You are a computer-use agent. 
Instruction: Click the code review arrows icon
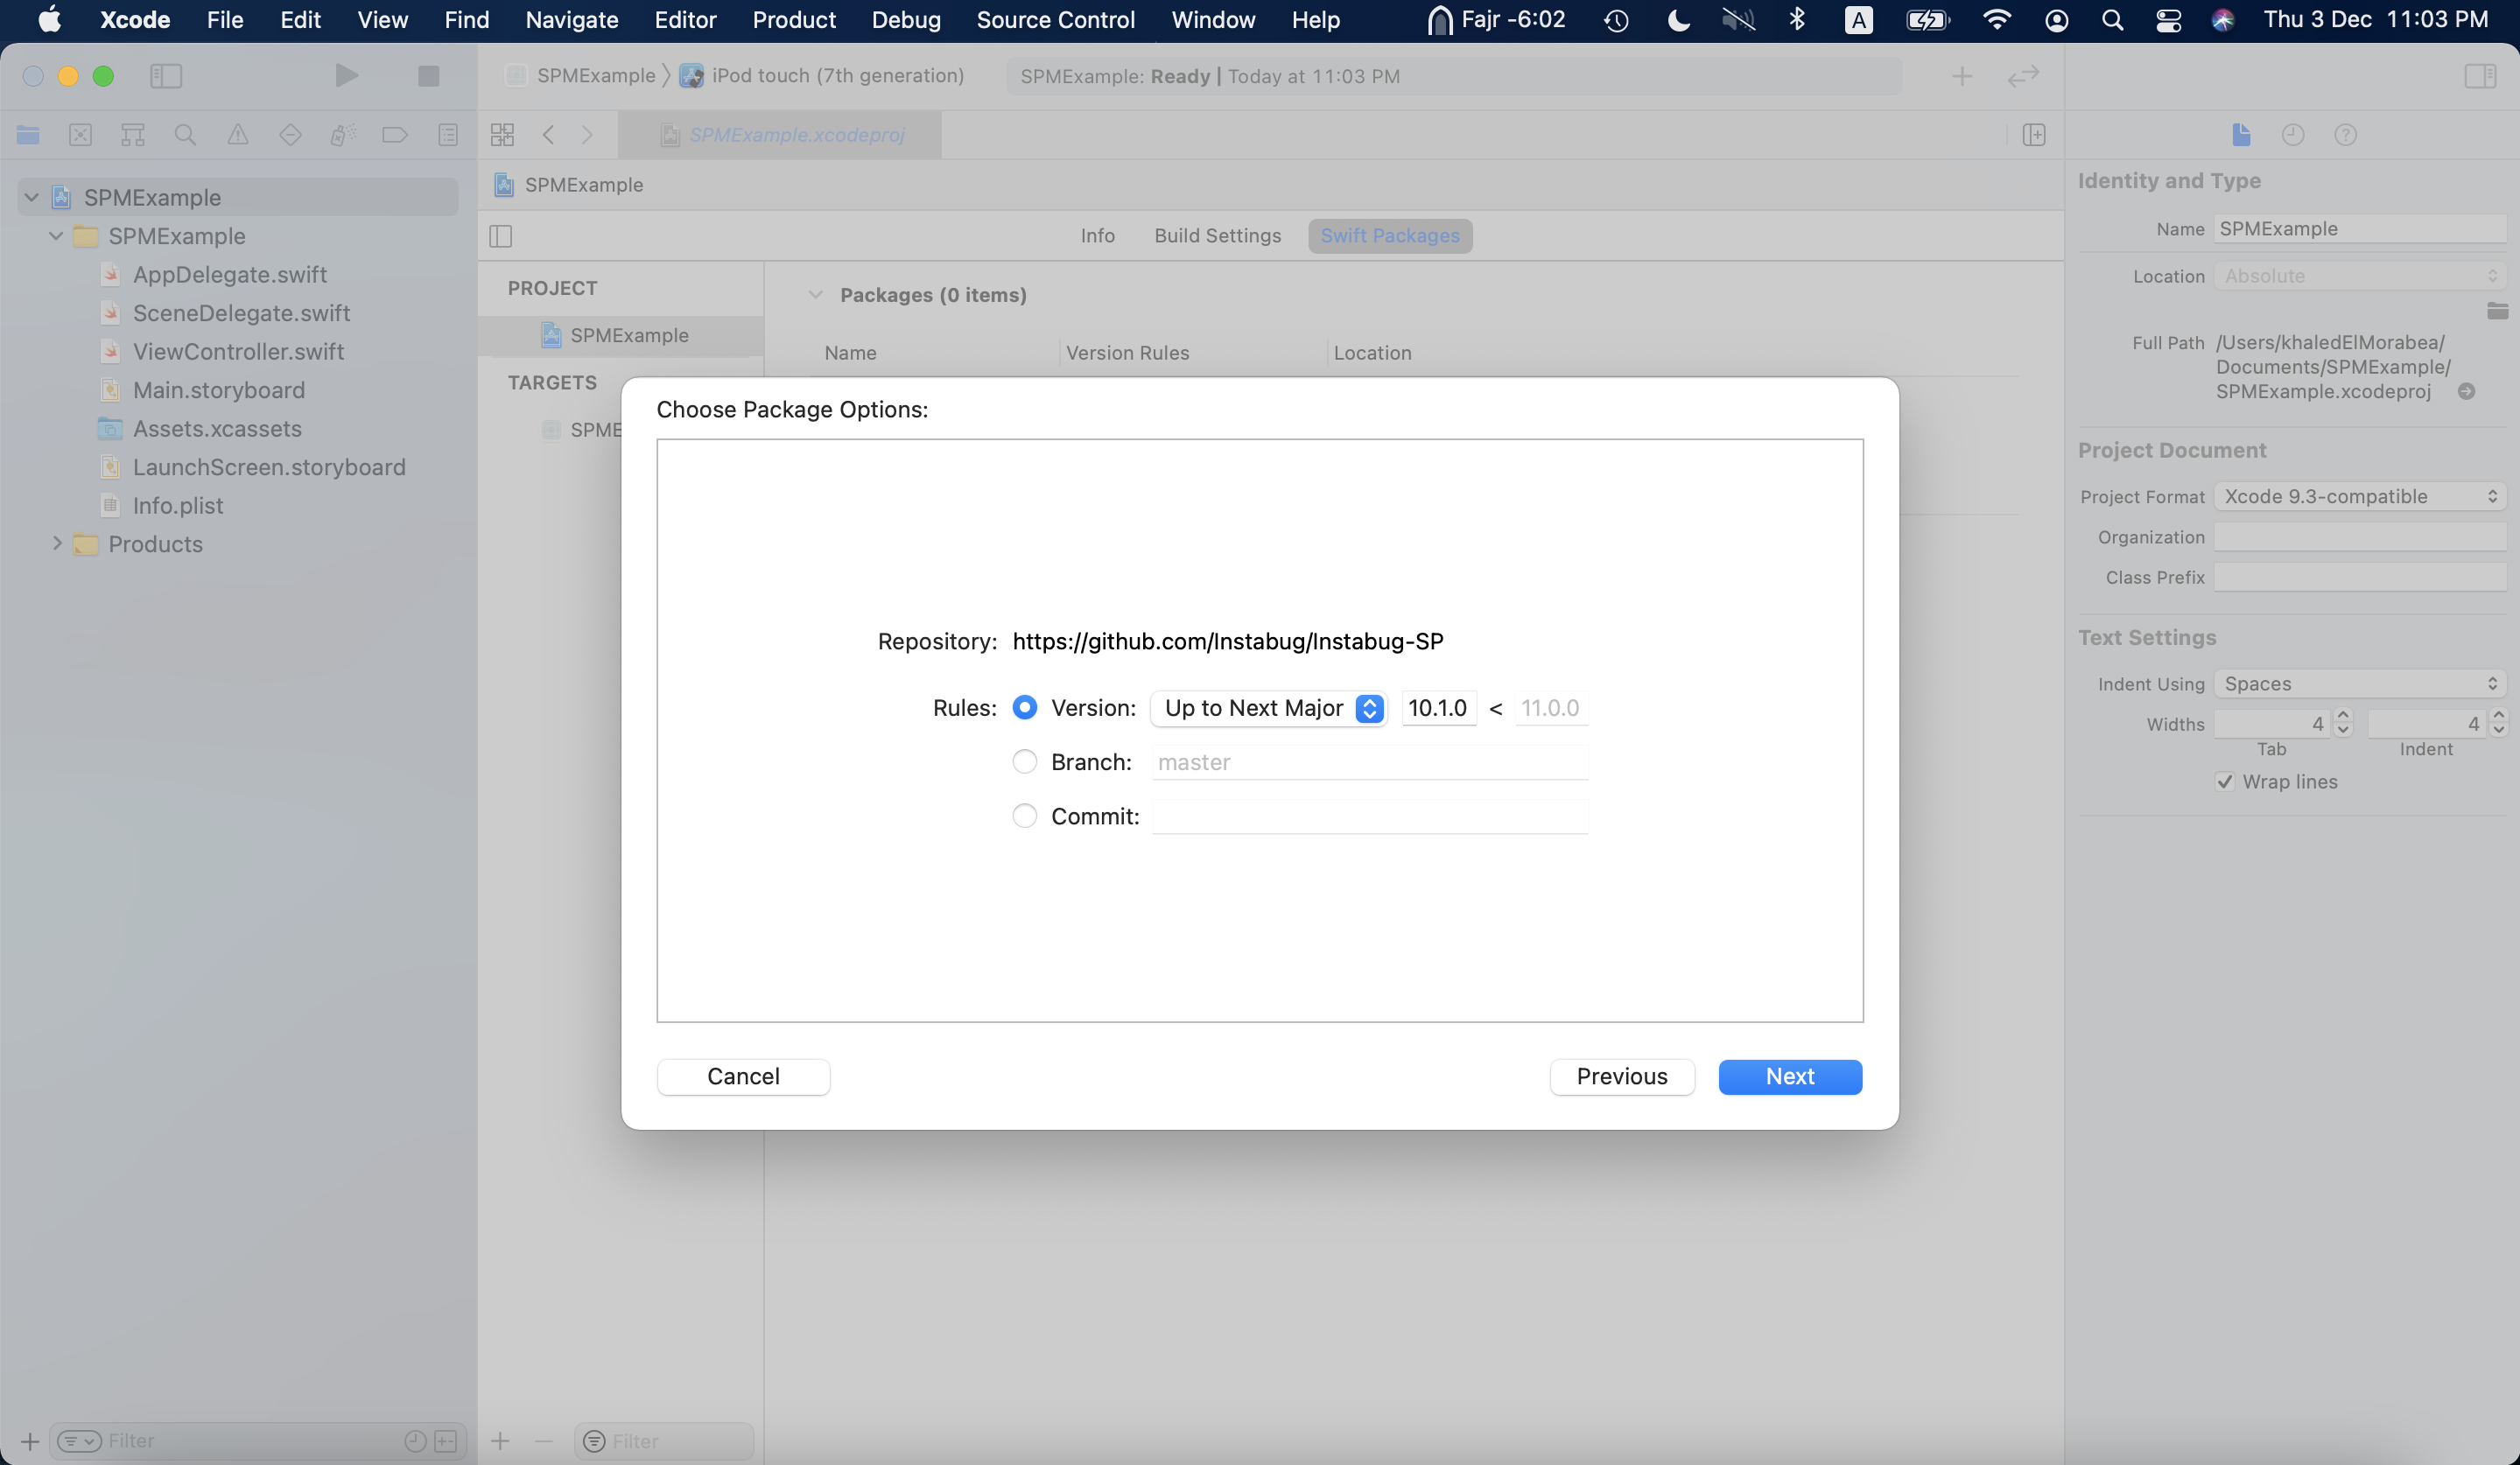tap(2023, 76)
